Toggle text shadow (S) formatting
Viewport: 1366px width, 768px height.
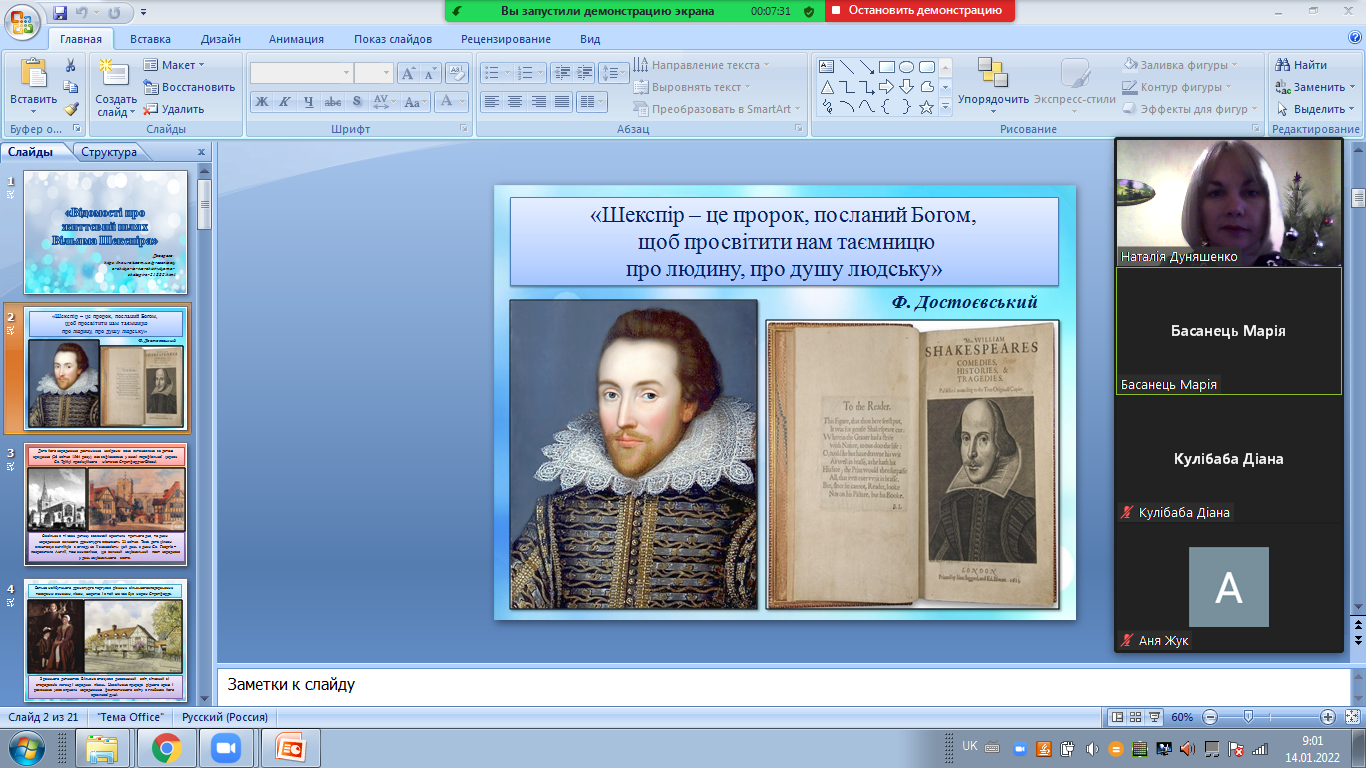(356, 101)
